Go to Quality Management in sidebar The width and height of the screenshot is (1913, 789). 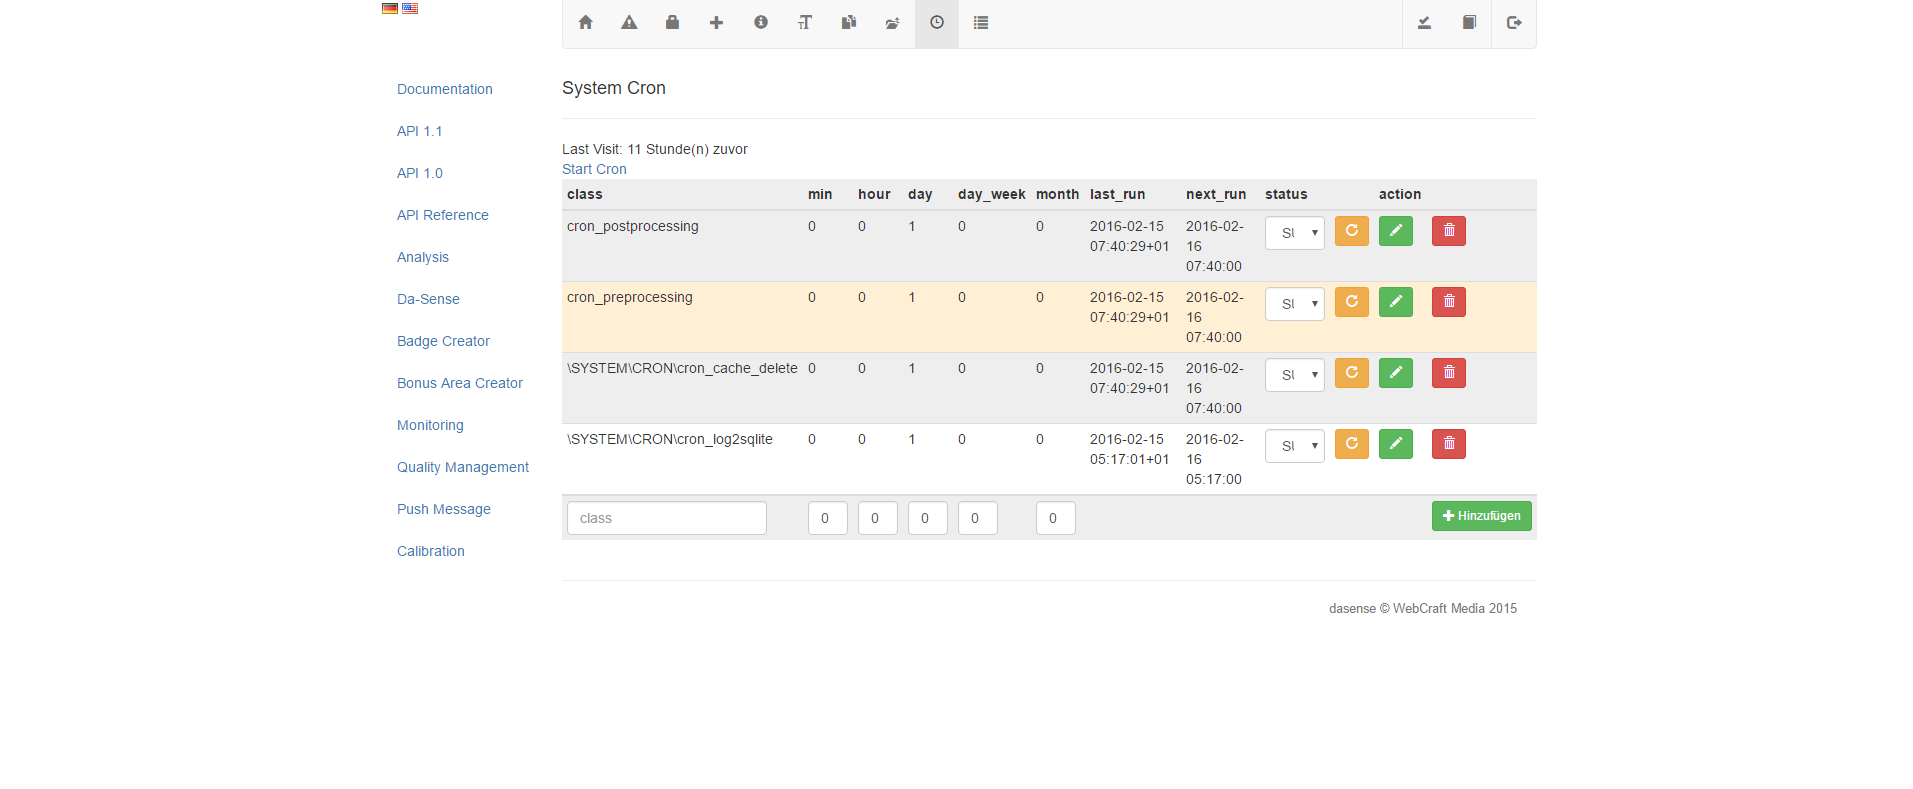462,467
